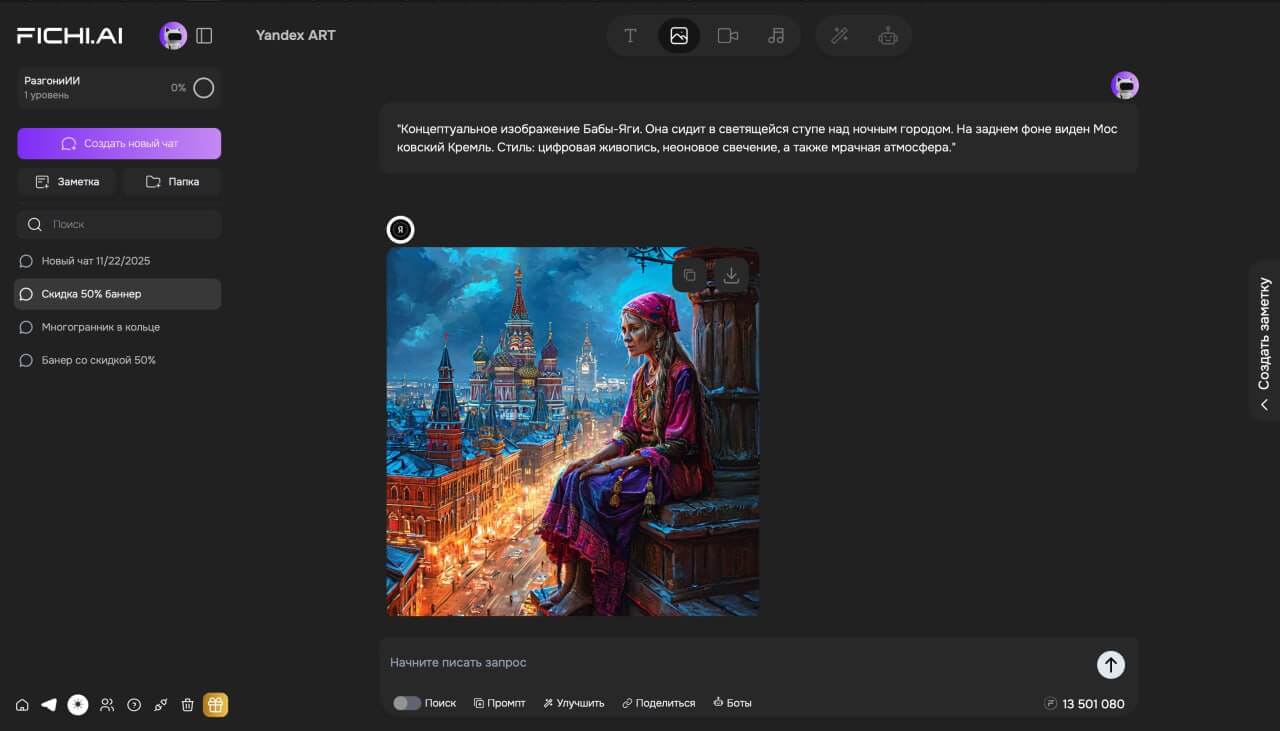Open the Новый чат 11/22/2025 chat
Screen dimensions: 1280x731
click(96, 261)
